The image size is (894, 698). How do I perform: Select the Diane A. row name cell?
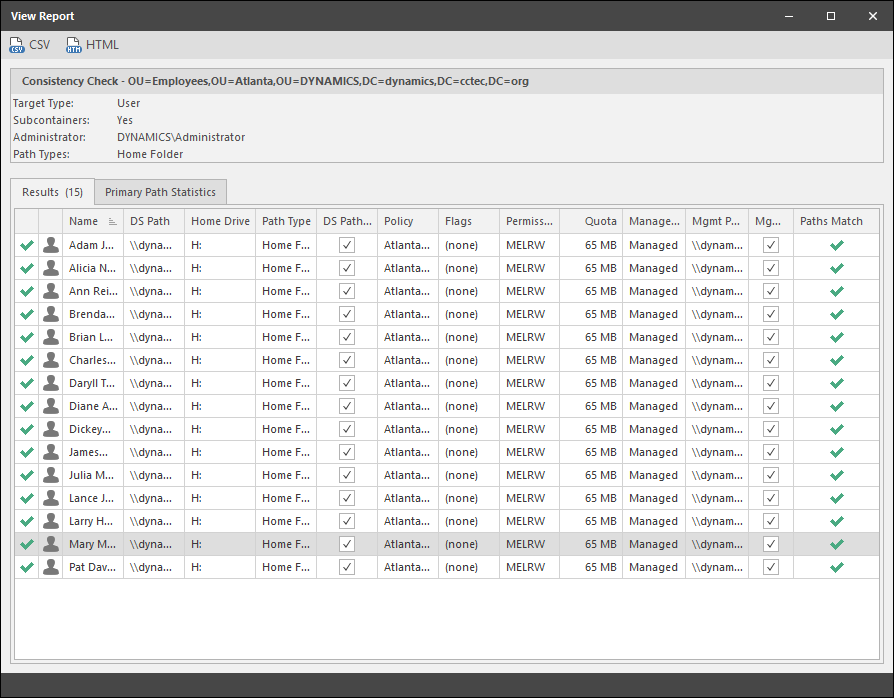tap(92, 406)
